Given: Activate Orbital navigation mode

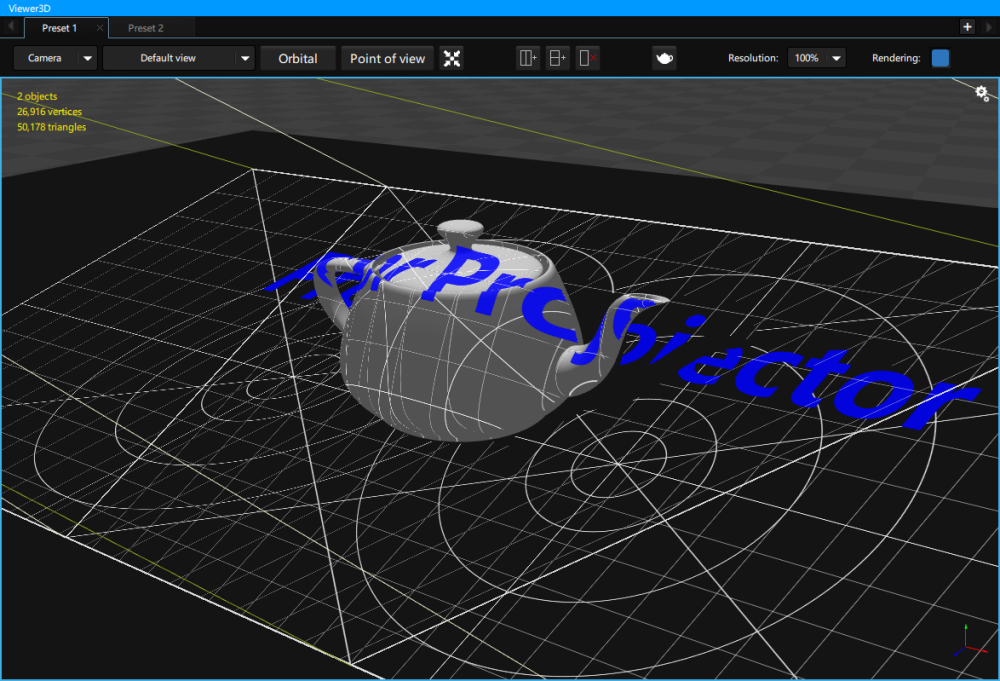Looking at the screenshot, I should click(298, 58).
